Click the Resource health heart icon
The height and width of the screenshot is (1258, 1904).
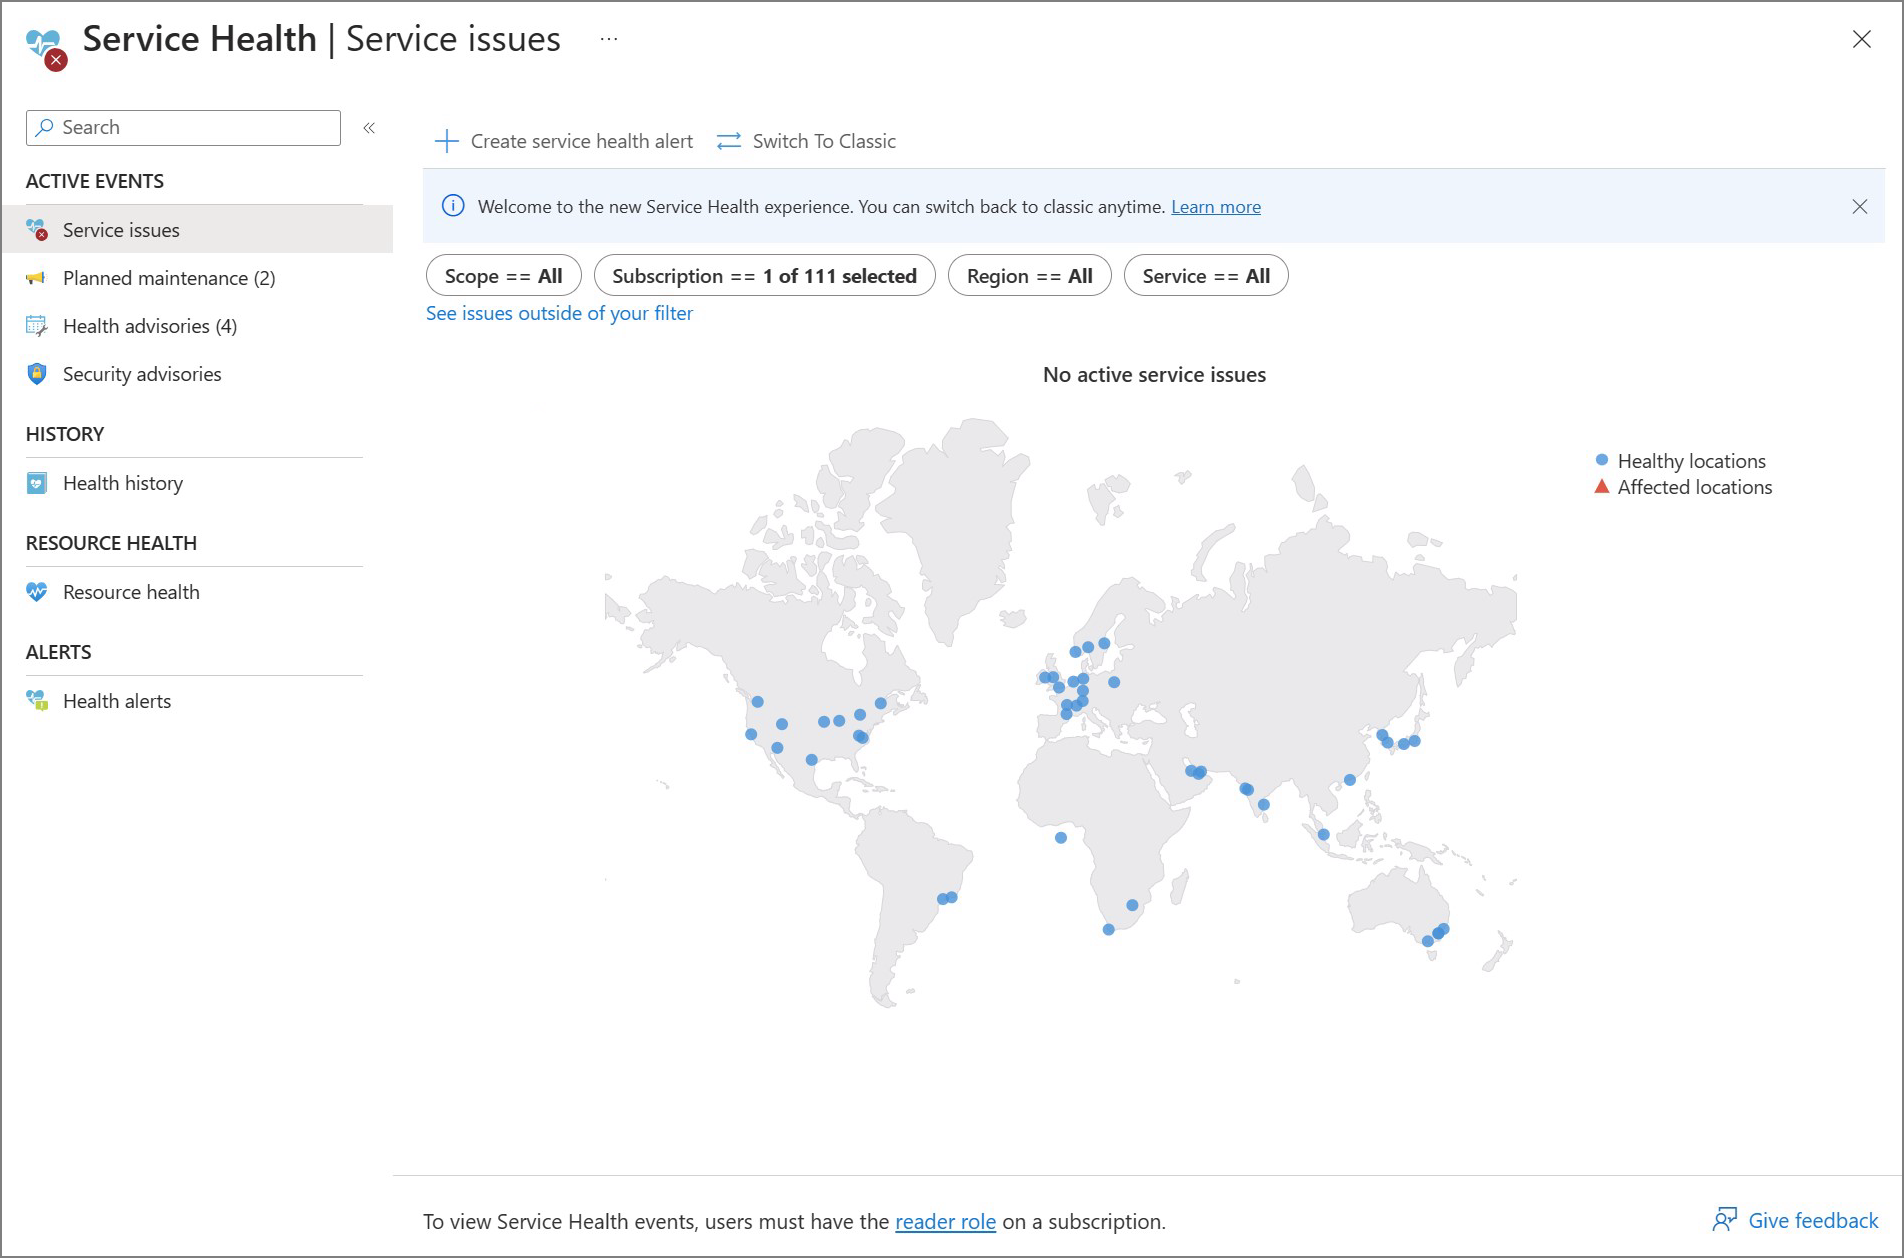37,592
